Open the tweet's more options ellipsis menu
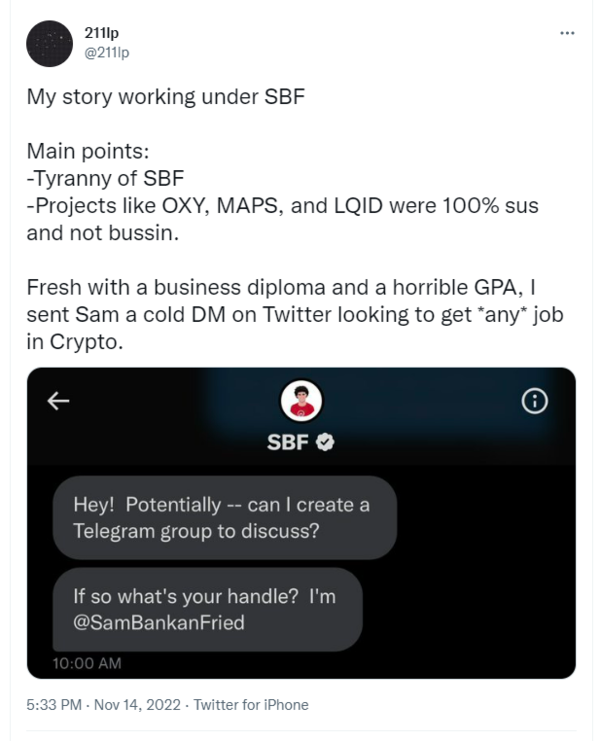600x741 pixels. tap(568, 33)
